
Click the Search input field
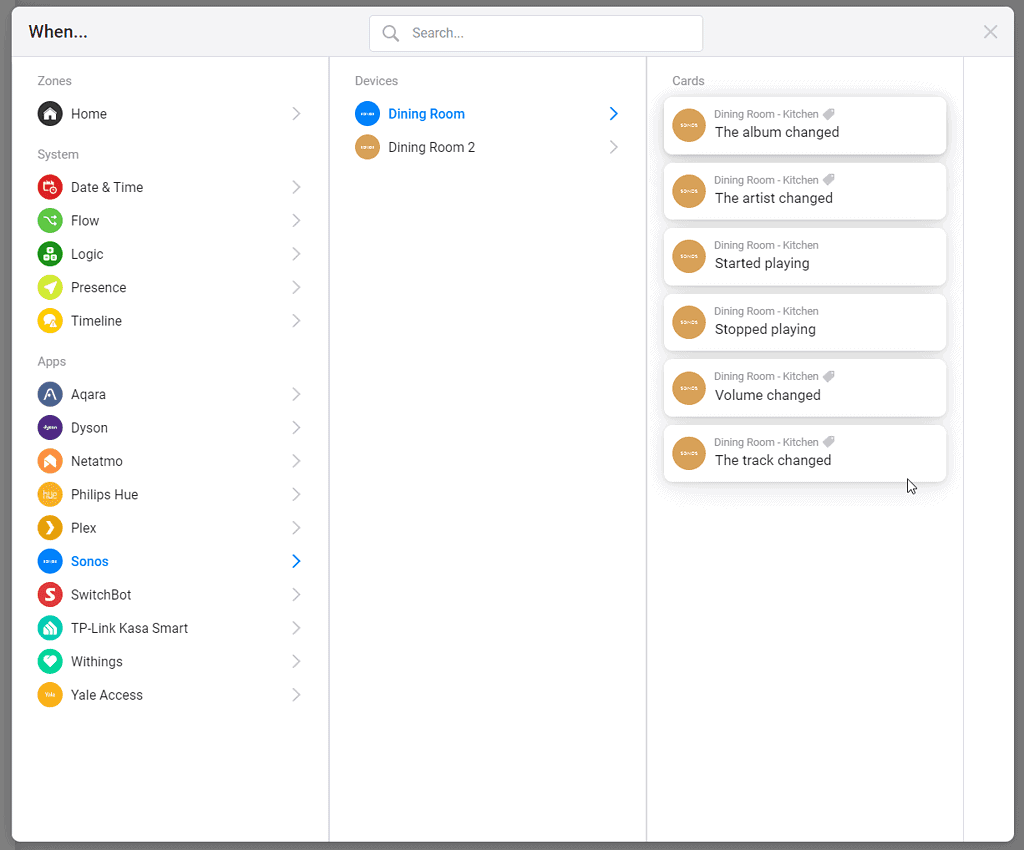coord(550,33)
